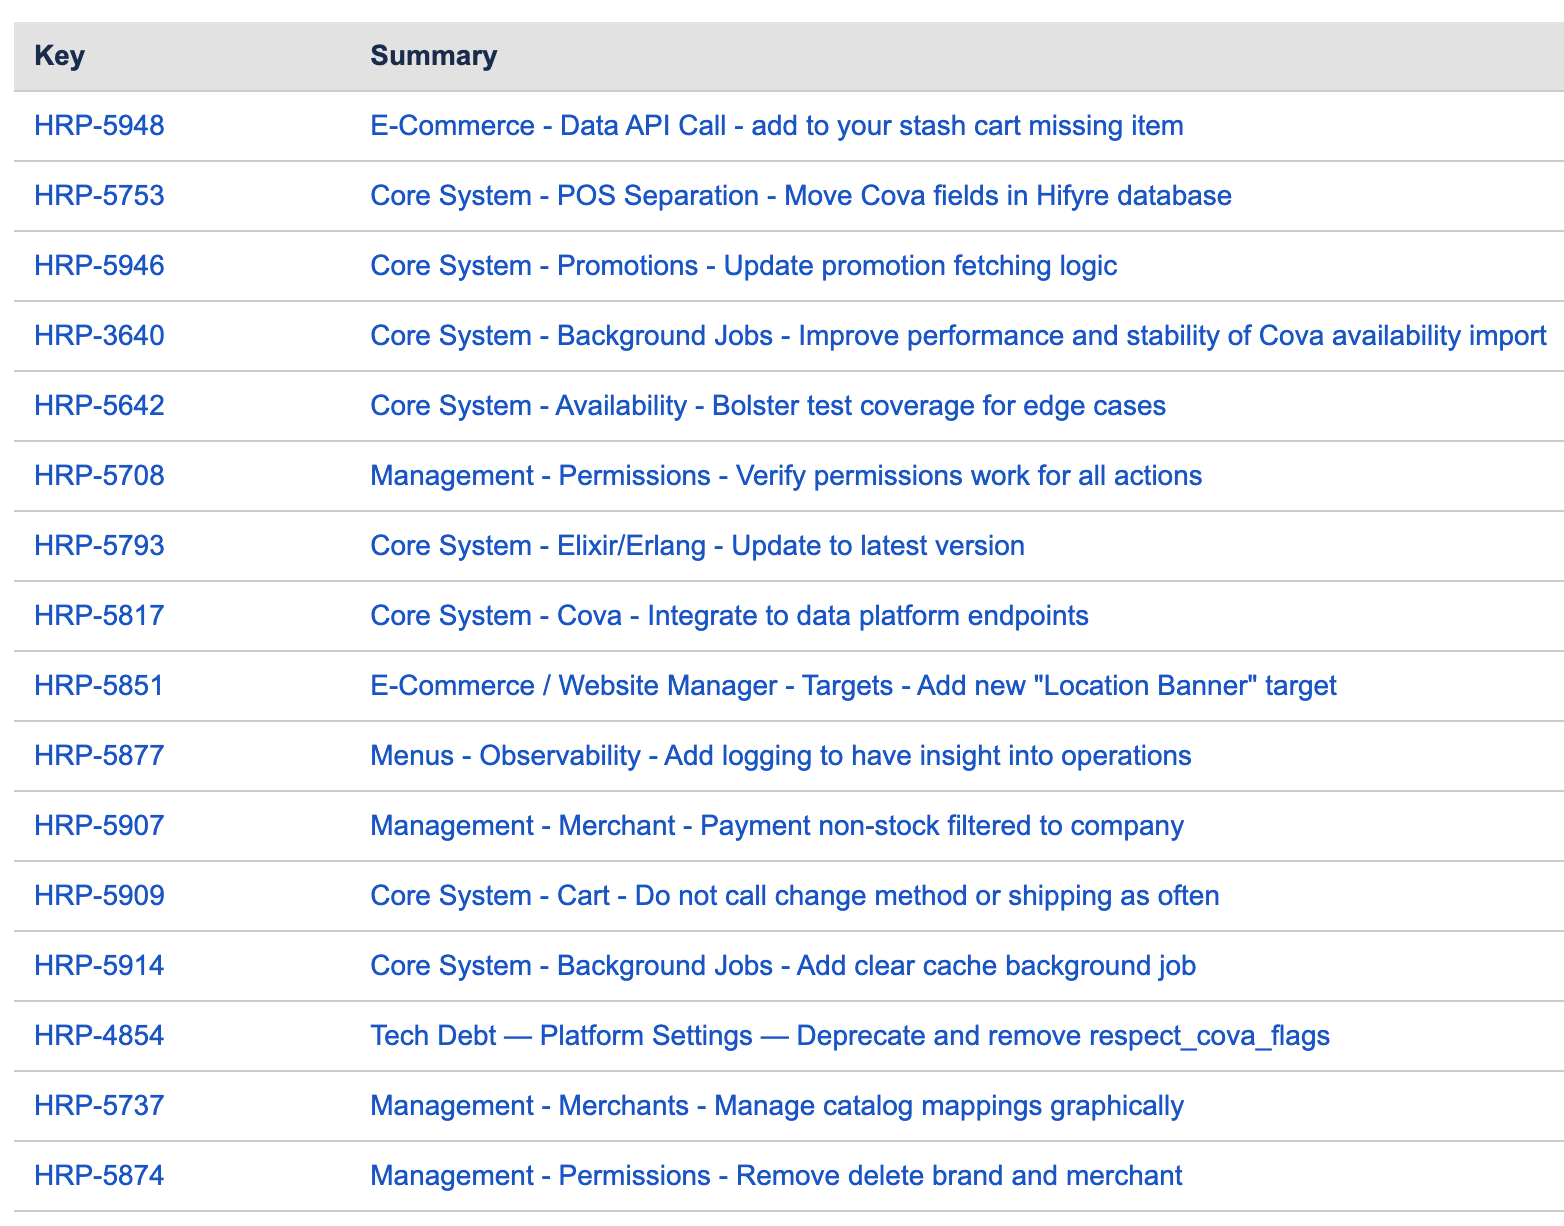Click issue key HRP-5737
This screenshot has height=1226, width=1564.
99,1106
